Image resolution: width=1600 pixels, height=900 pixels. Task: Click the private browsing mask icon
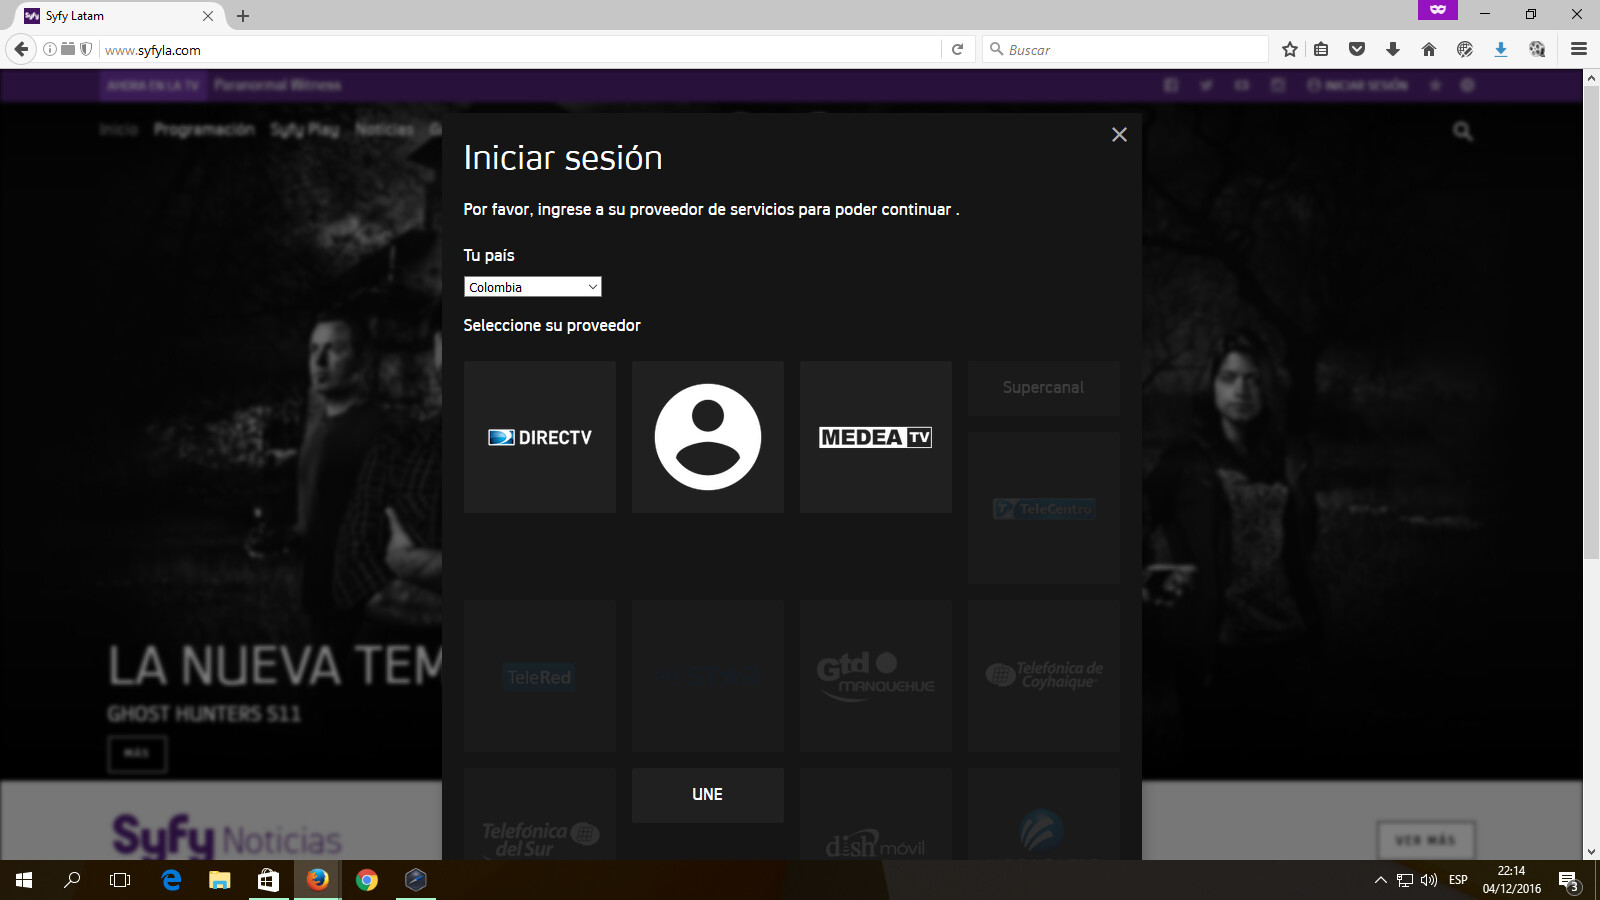(x=1438, y=9)
